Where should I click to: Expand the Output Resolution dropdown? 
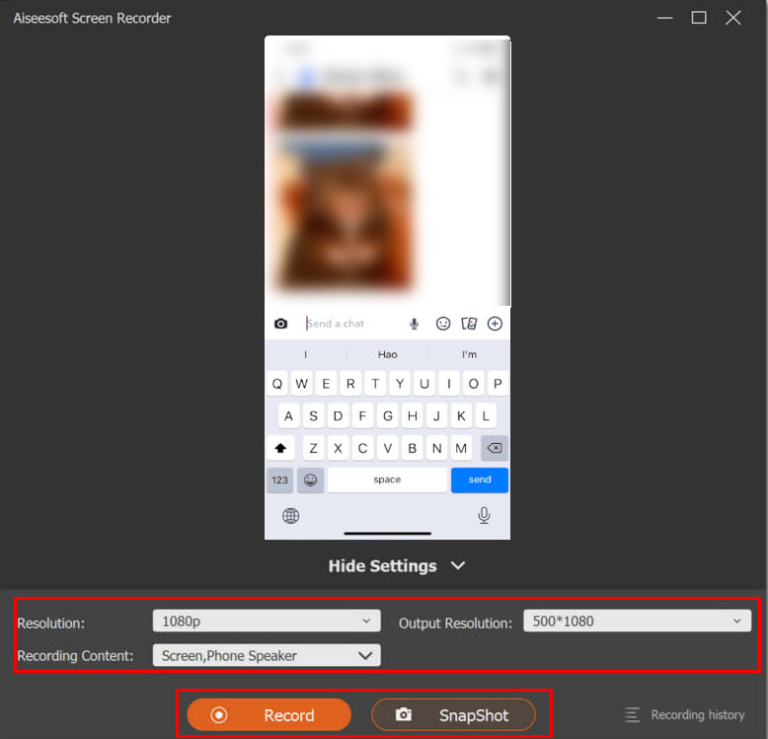click(636, 621)
